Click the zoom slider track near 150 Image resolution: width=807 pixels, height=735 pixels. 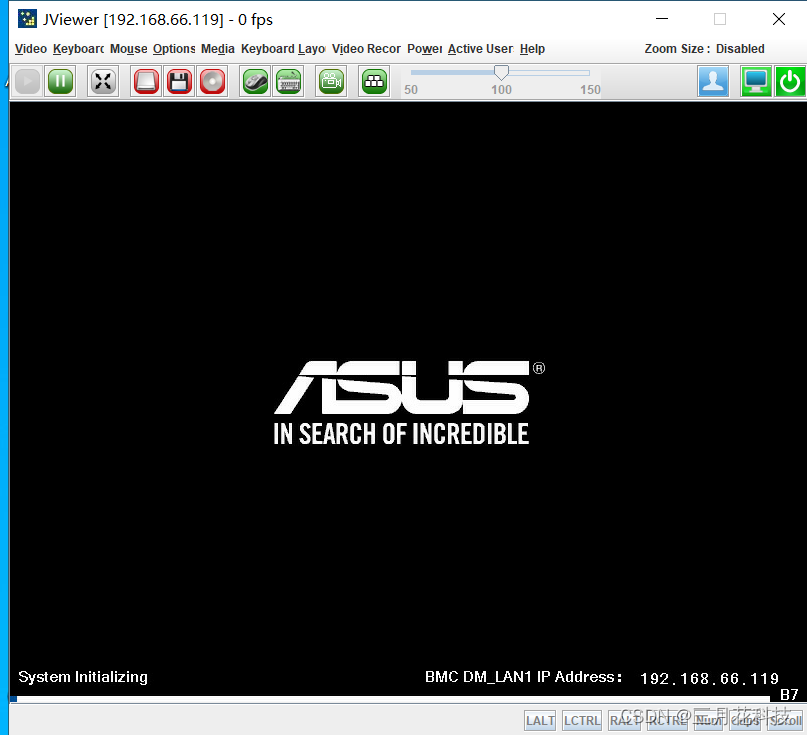587,73
